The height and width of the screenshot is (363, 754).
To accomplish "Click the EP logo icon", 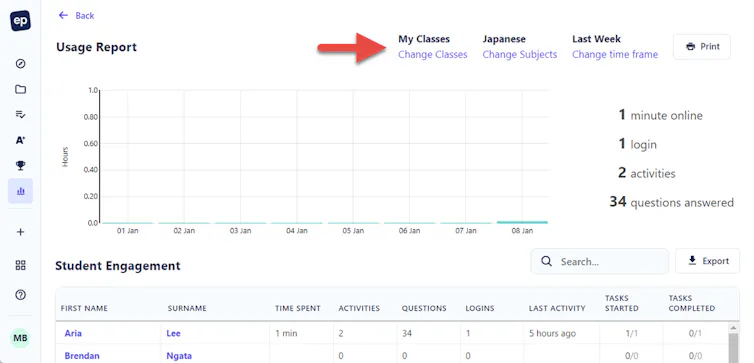I will point(20,21).
